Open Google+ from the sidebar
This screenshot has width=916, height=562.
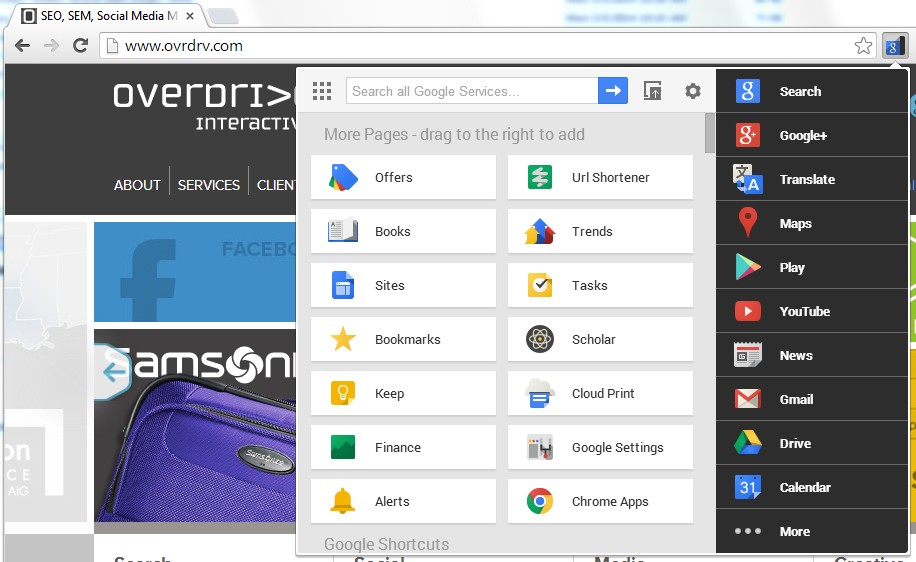(811, 135)
